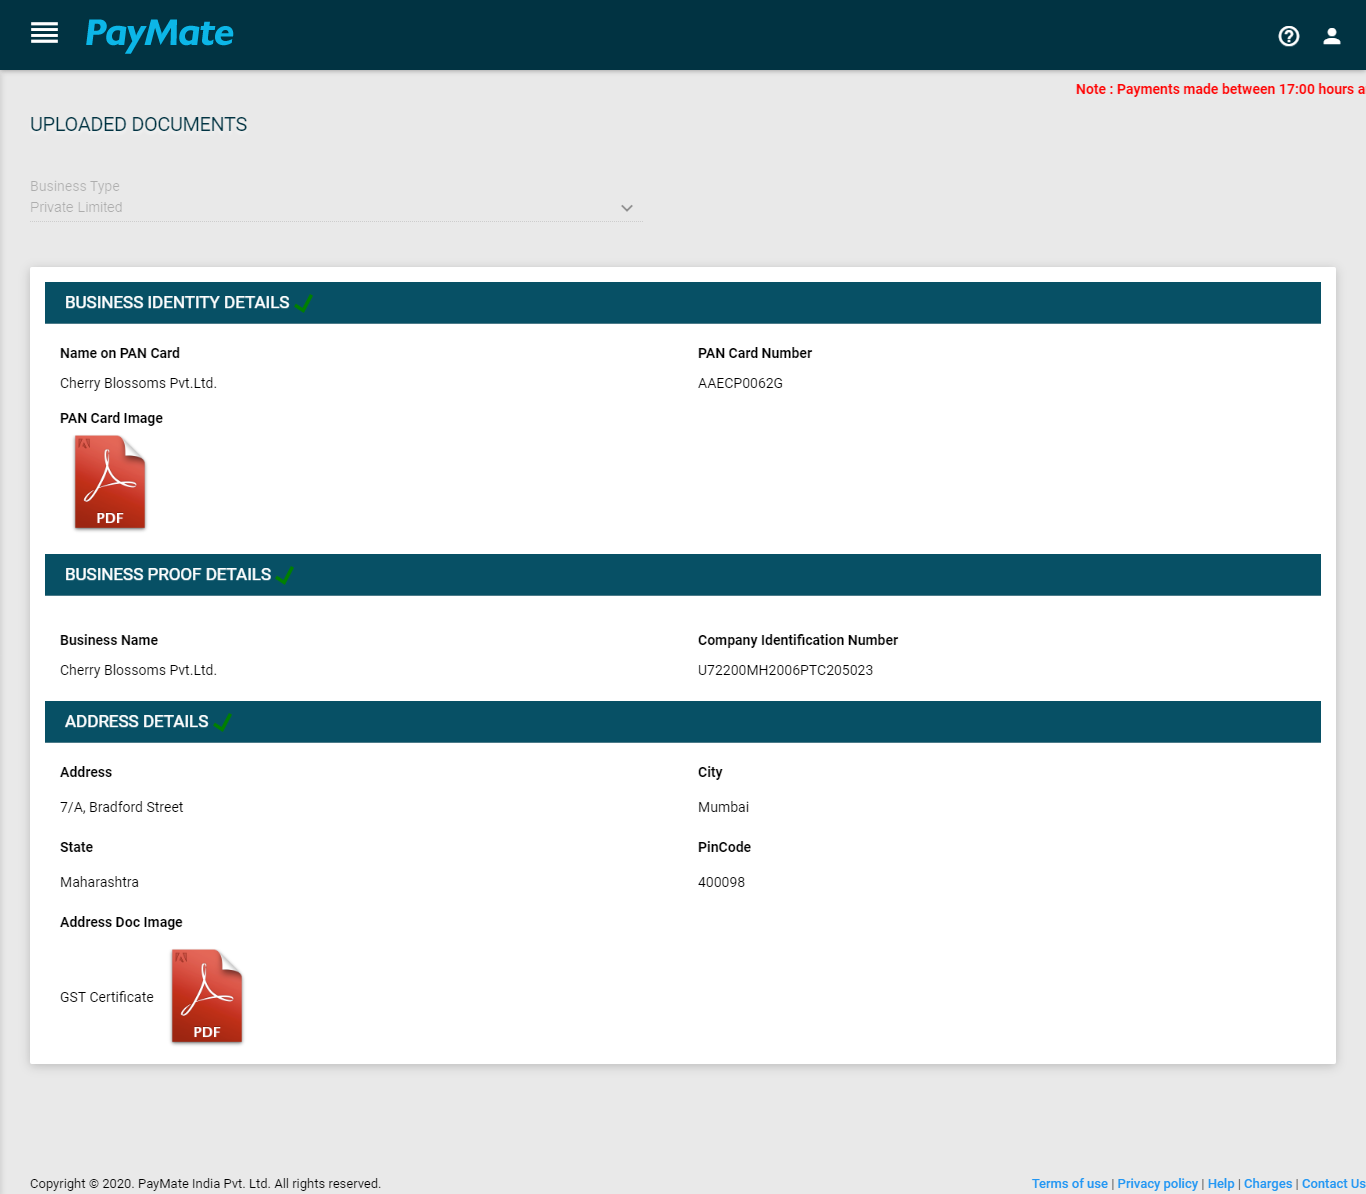Click the Business Name value Cherry Blossoms Pvt.Ltd.

pyautogui.click(x=138, y=670)
